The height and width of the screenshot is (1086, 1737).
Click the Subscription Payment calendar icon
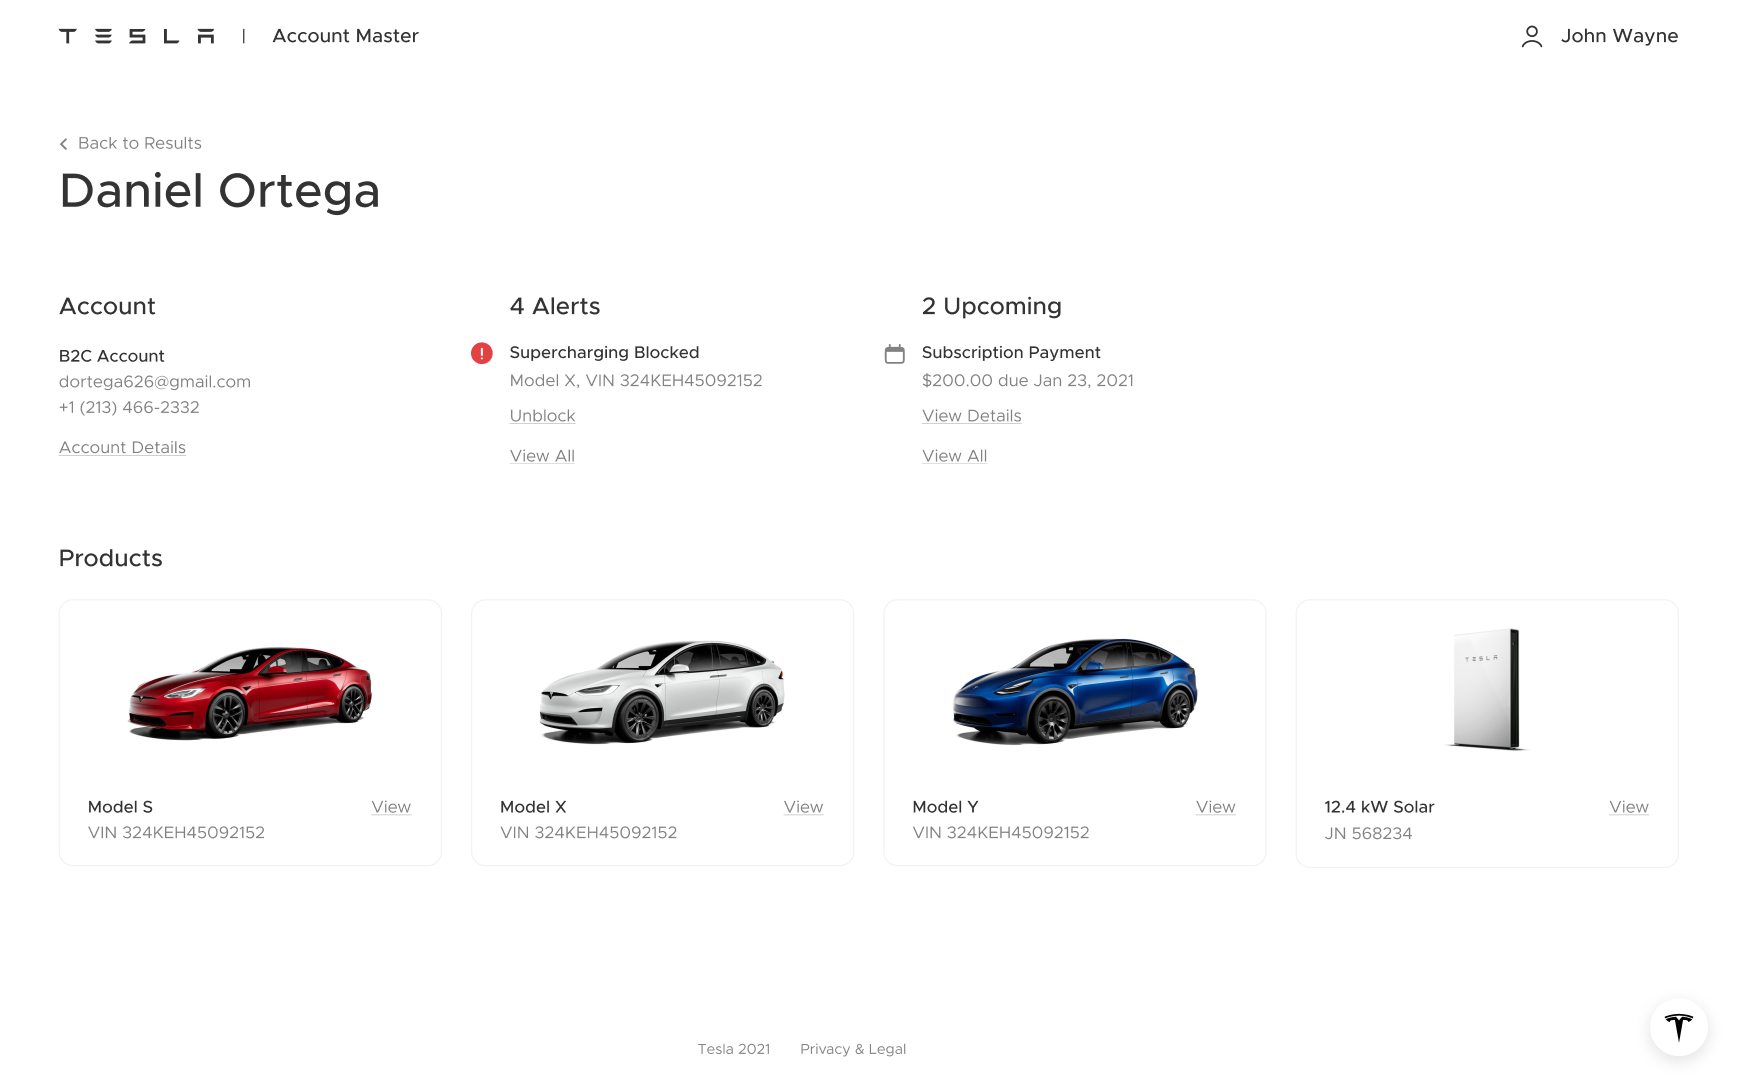click(895, 354)
